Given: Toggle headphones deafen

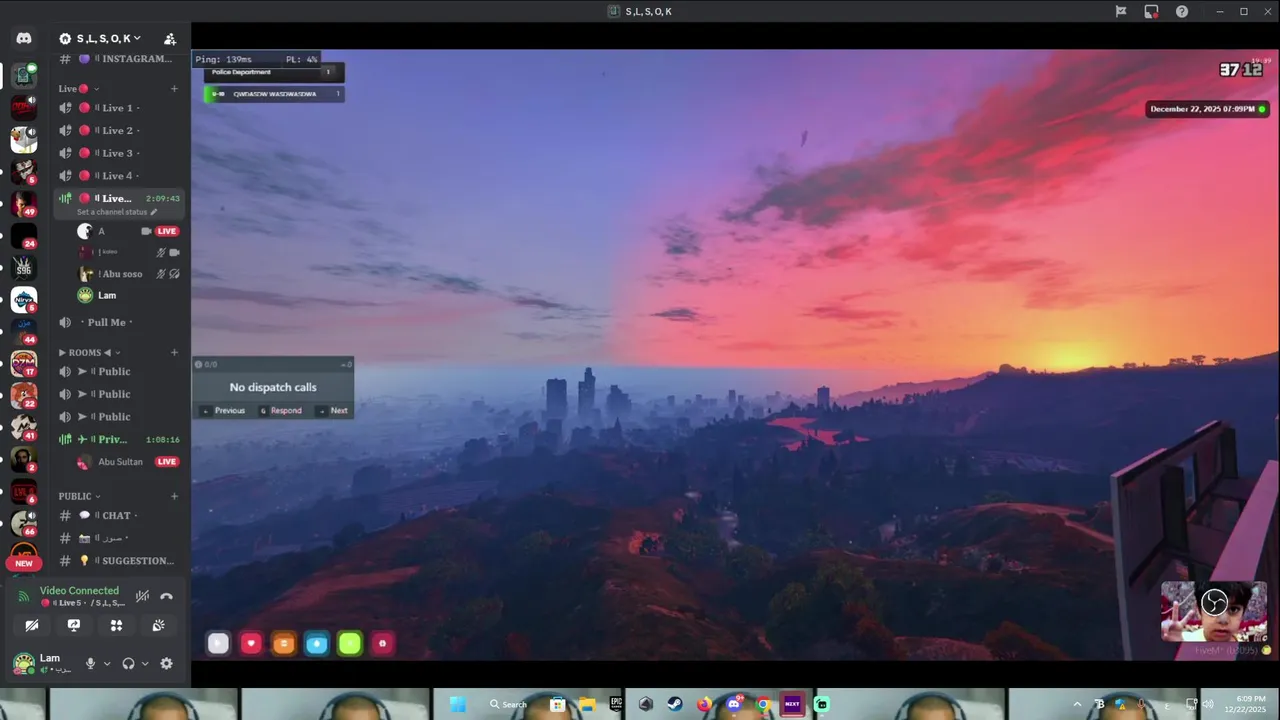Looking at the screenshot, I should click(128, 663).
